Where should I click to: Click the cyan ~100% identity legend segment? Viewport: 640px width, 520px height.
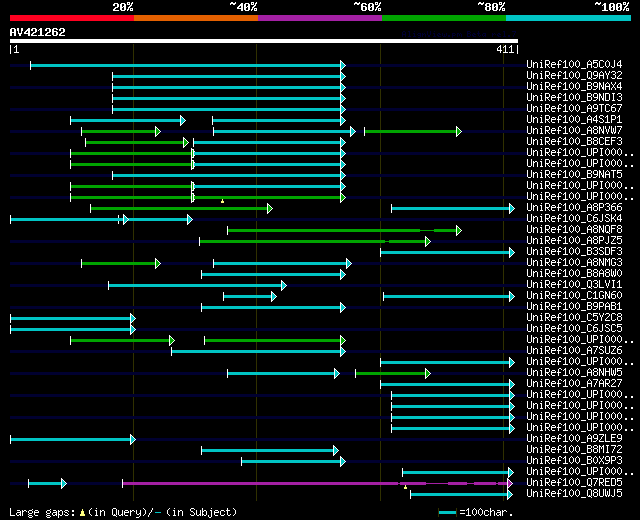(x=569, y=18)
